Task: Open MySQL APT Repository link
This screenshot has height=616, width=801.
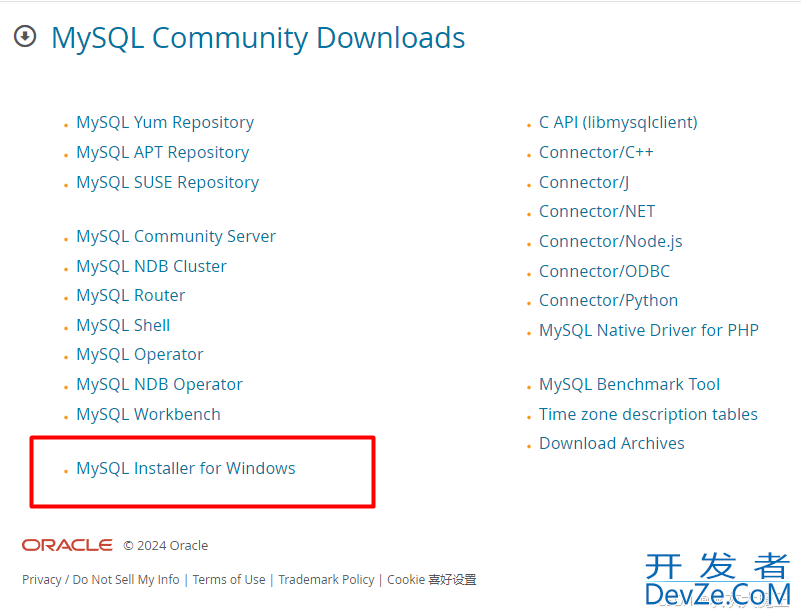Action: click(162, 153)
